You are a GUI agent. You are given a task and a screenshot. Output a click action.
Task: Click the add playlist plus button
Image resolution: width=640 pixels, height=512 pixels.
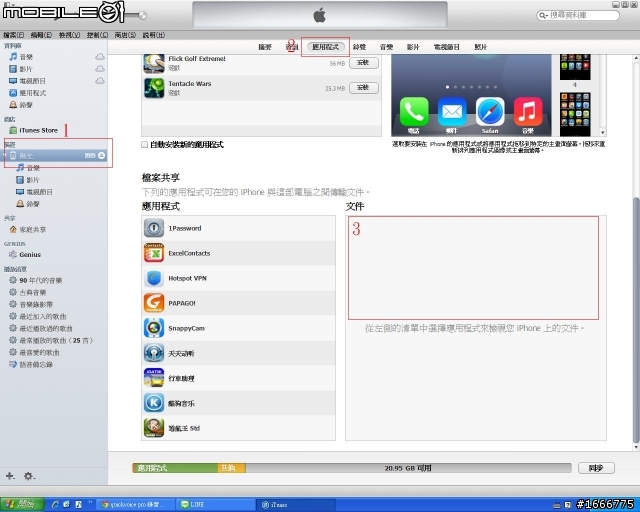pos(10,476)
